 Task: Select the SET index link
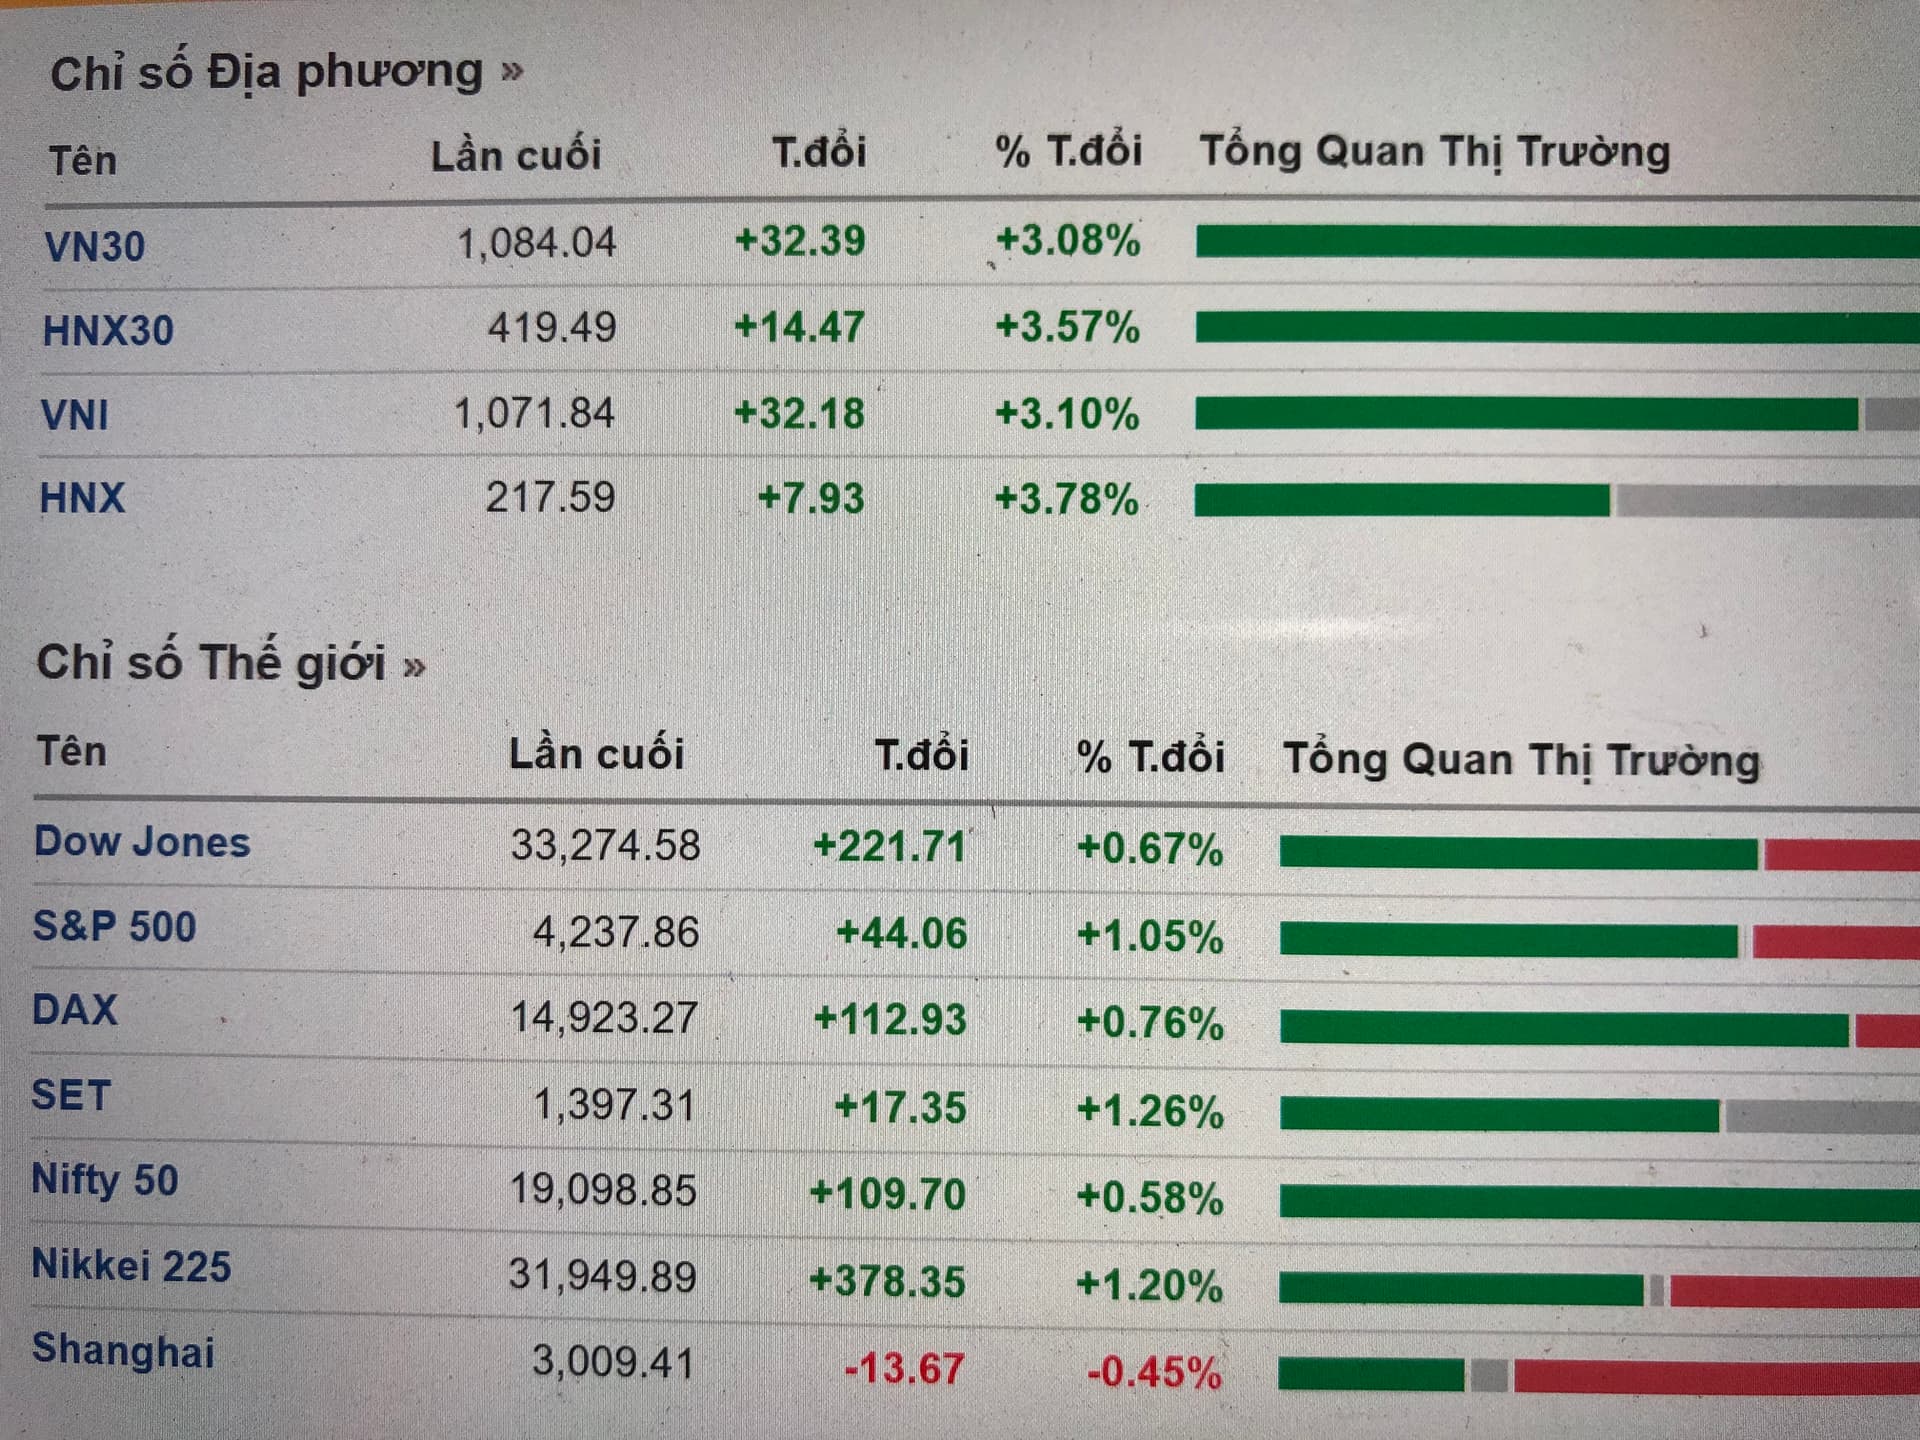click(x=70, y=1095)
